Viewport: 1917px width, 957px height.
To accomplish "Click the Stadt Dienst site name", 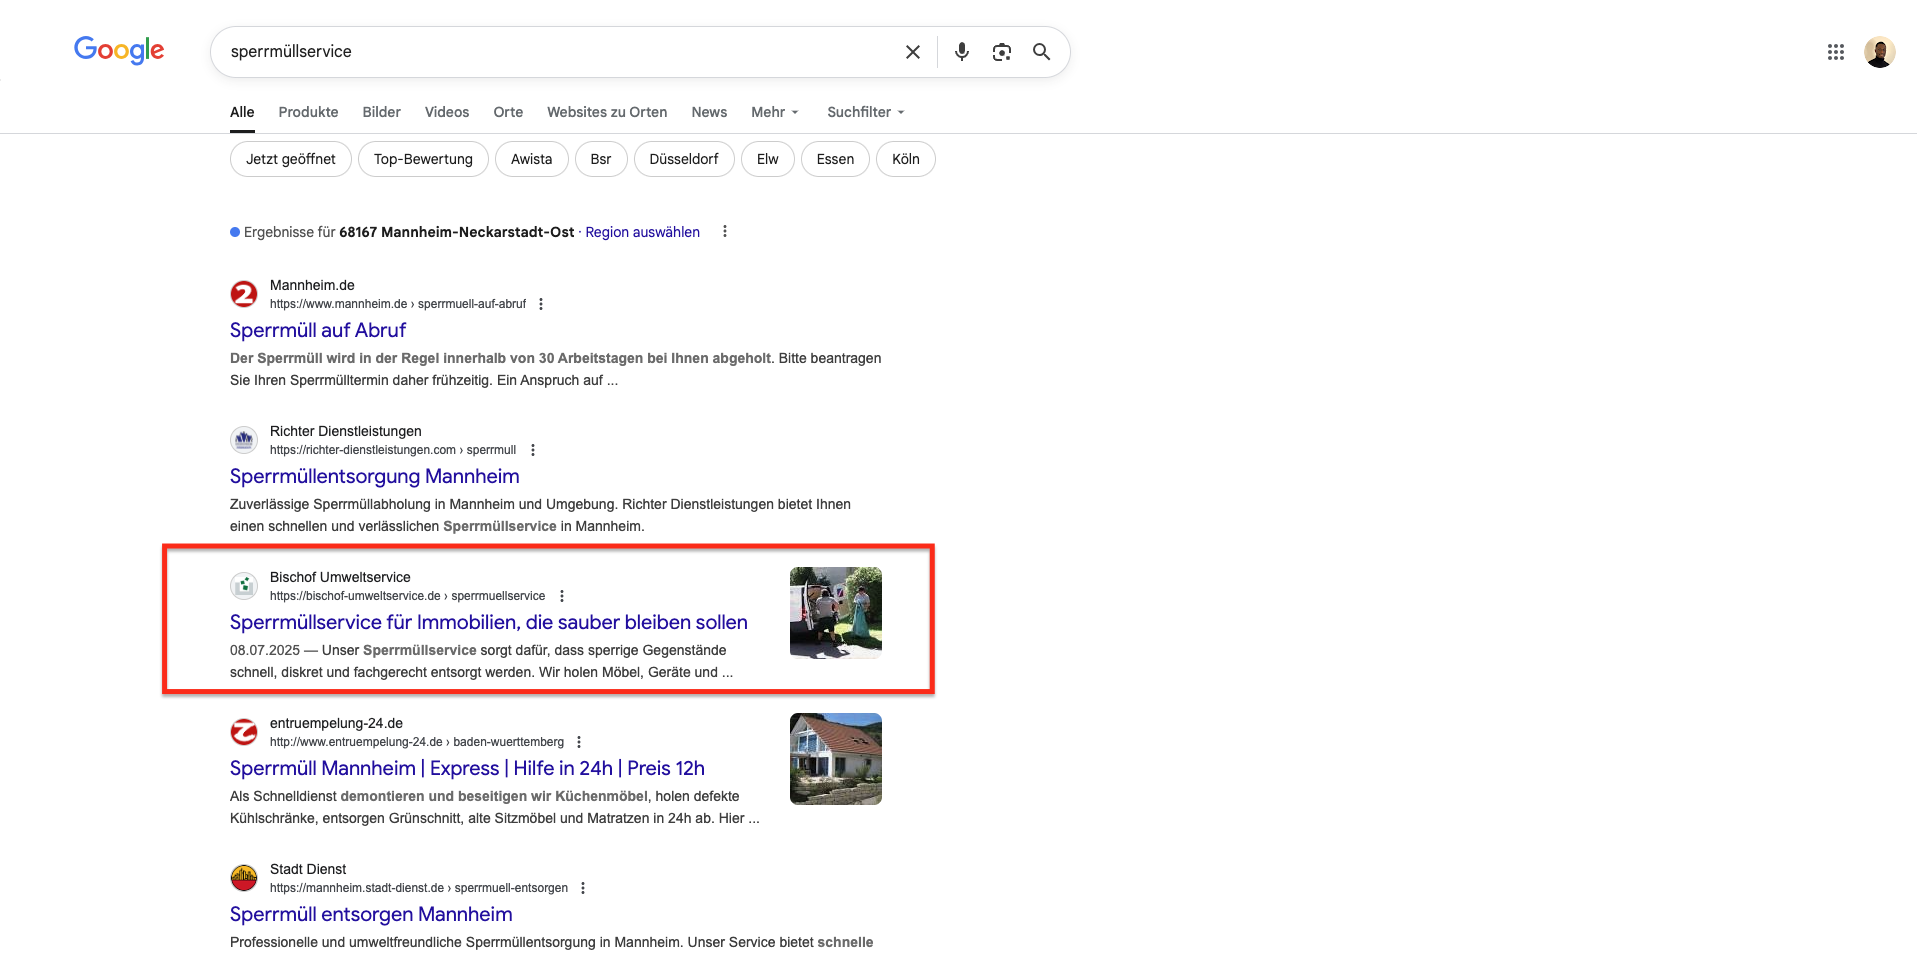I will [308, 869].
